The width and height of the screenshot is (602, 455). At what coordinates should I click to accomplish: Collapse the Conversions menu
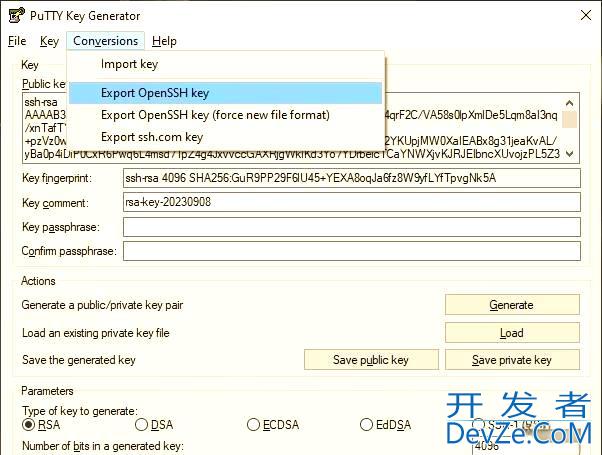[106, 41]
